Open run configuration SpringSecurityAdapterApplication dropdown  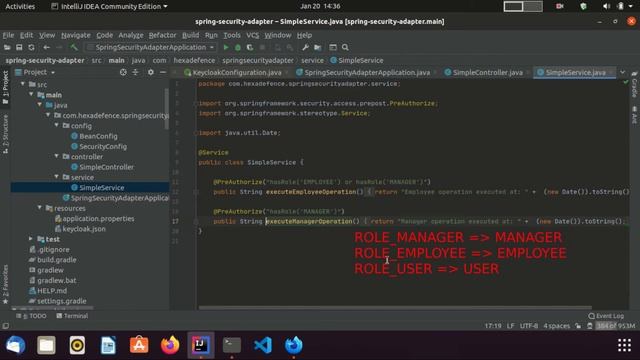pyautogui.click(x=151, y=47)
